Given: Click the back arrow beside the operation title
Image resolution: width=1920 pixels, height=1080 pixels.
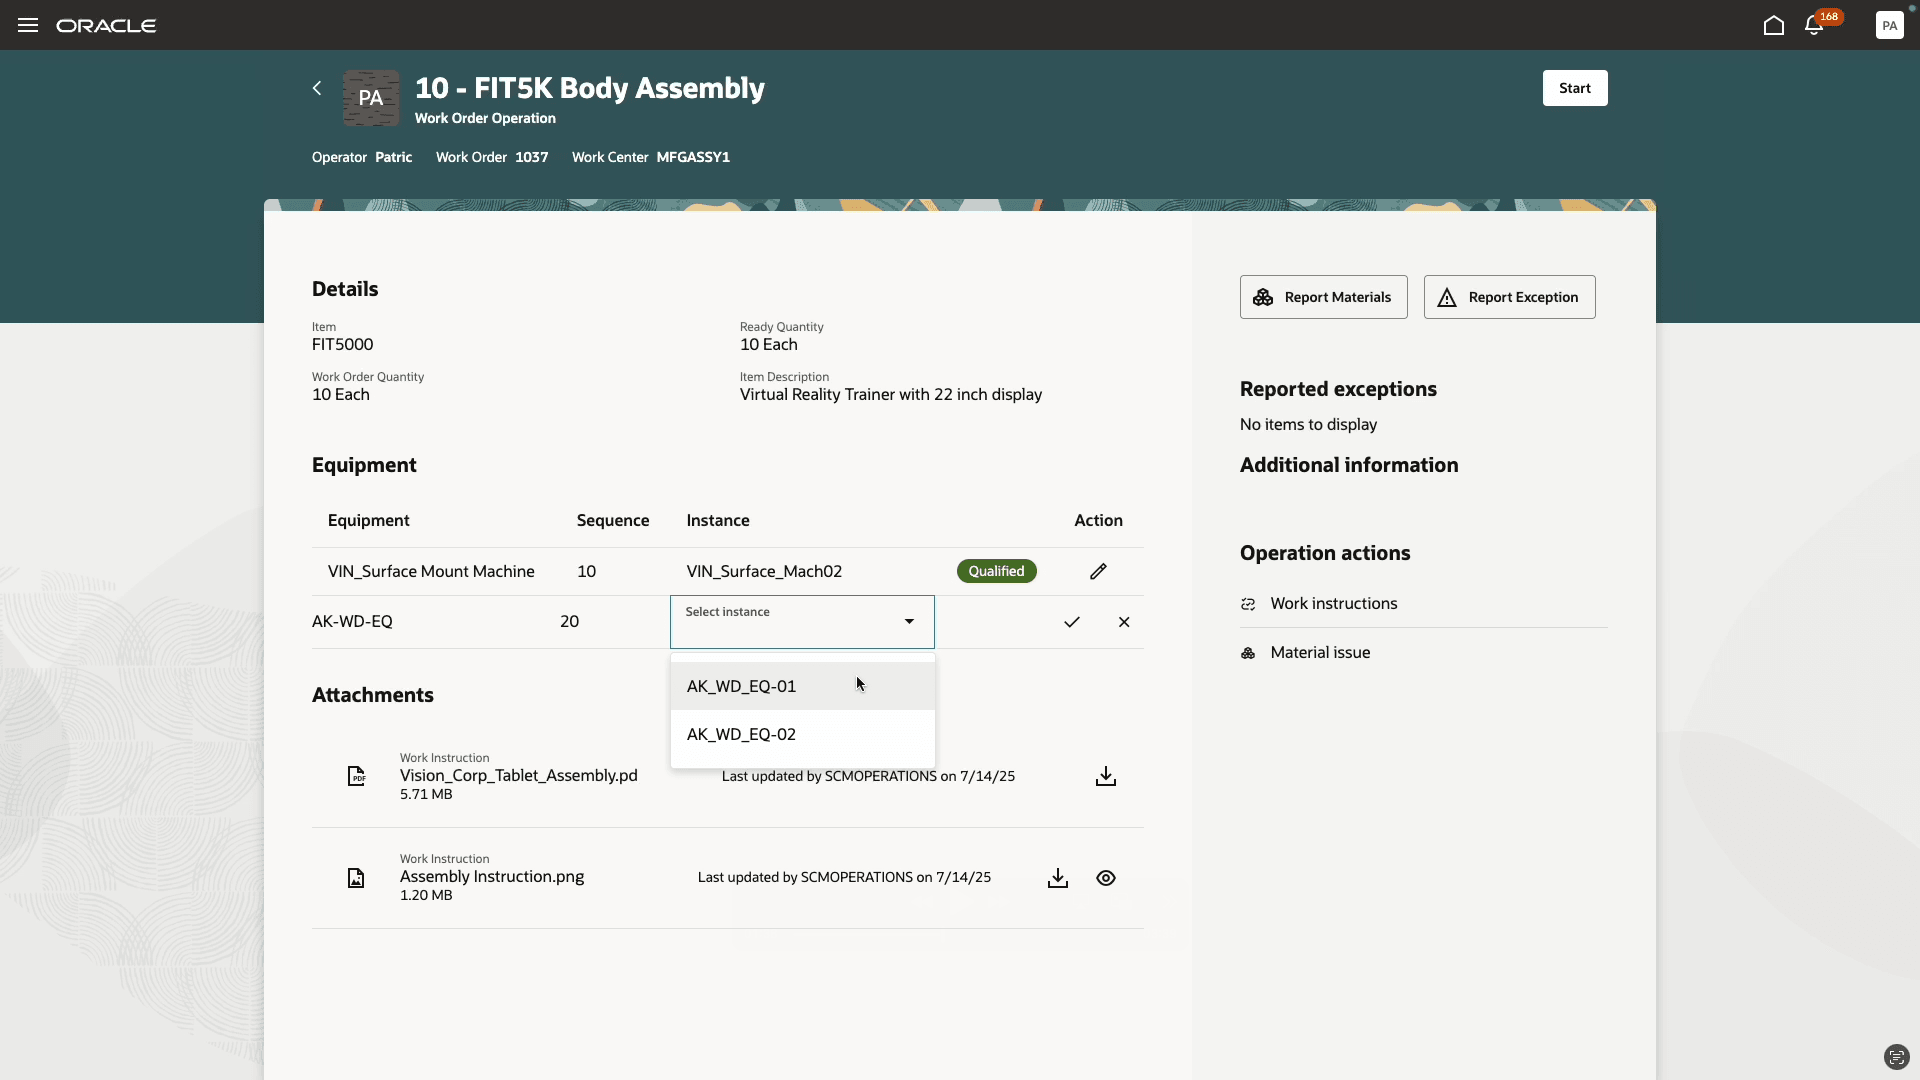Looking at the screenshot, I should (317, 88).
